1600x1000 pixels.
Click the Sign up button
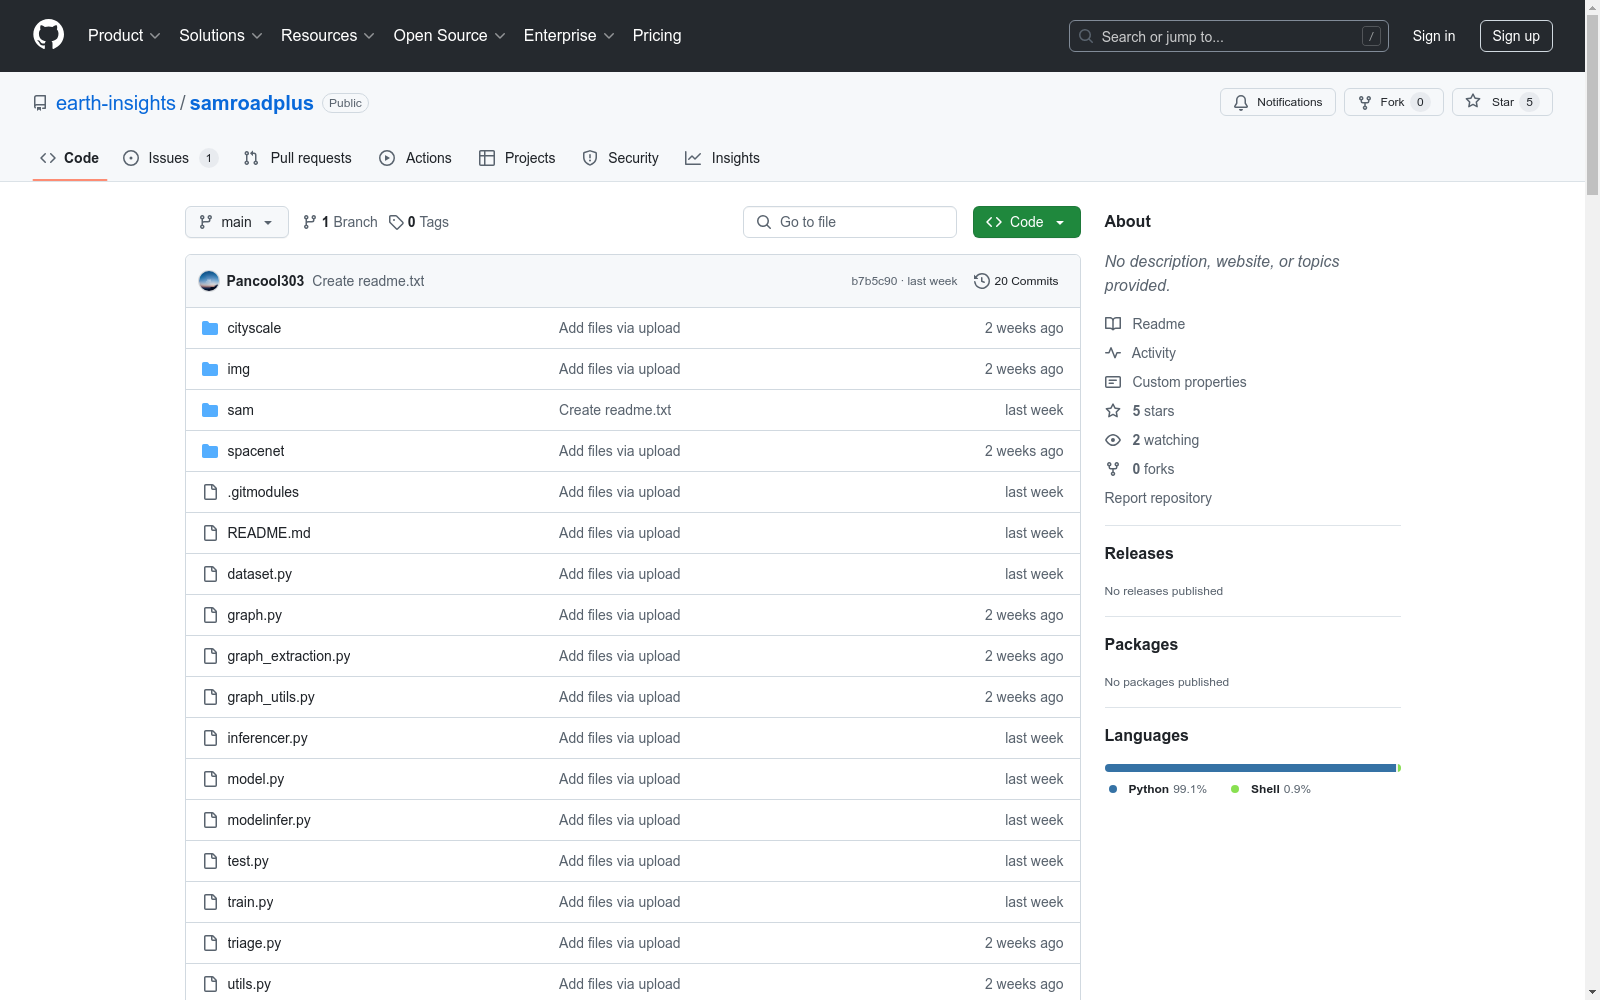pyautogui.click(x=1516, y=36)
